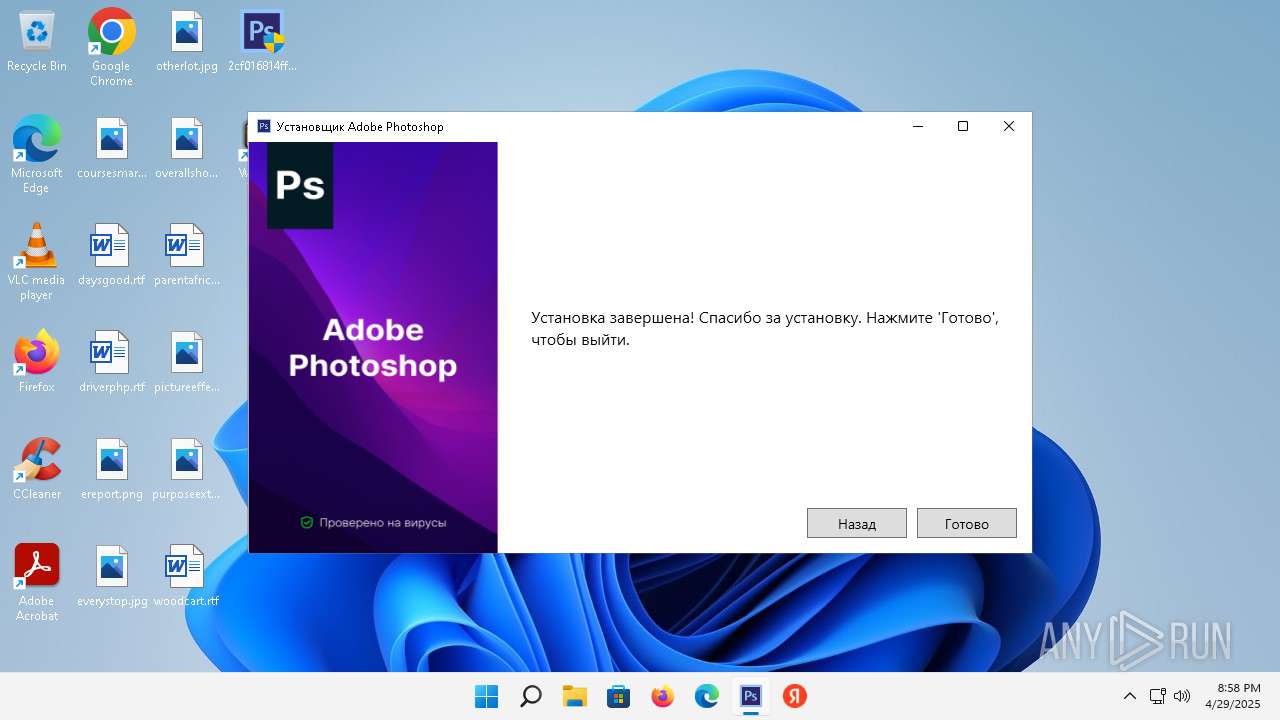The height and width of the screenshot is (720, 1280).
Task: Select daysgood.rtf document icon
Action: pos(111,256)
